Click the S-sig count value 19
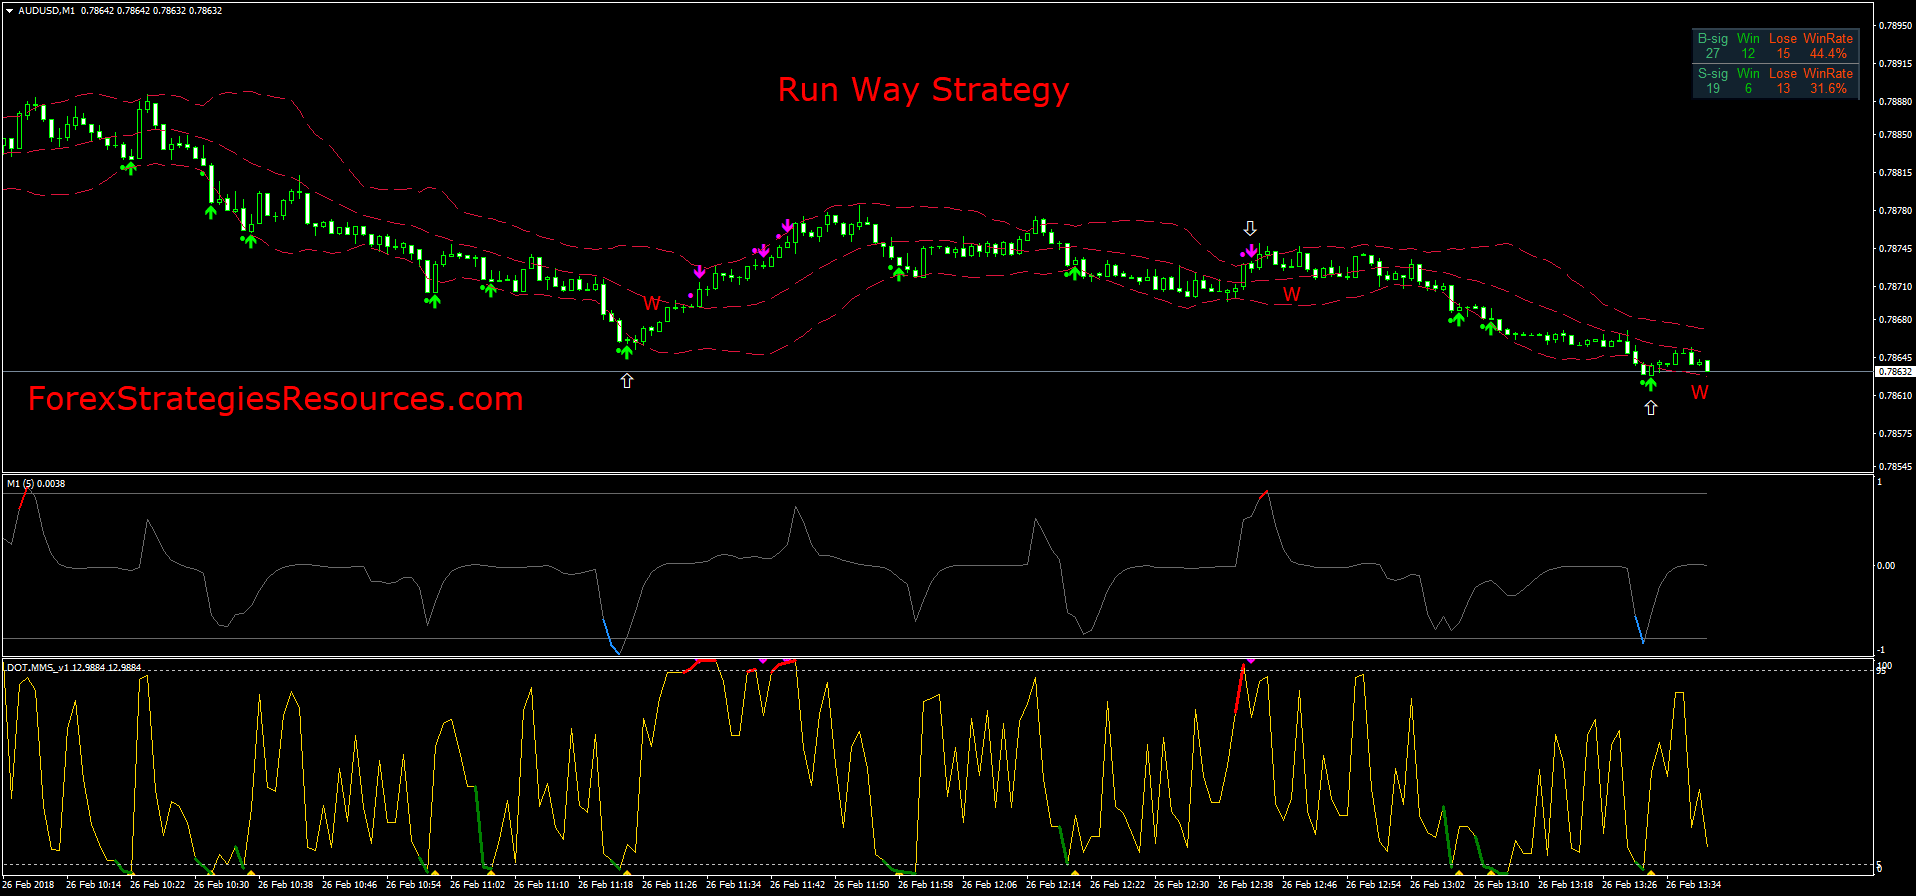The image size is (1916, 896). point(1713,89)
